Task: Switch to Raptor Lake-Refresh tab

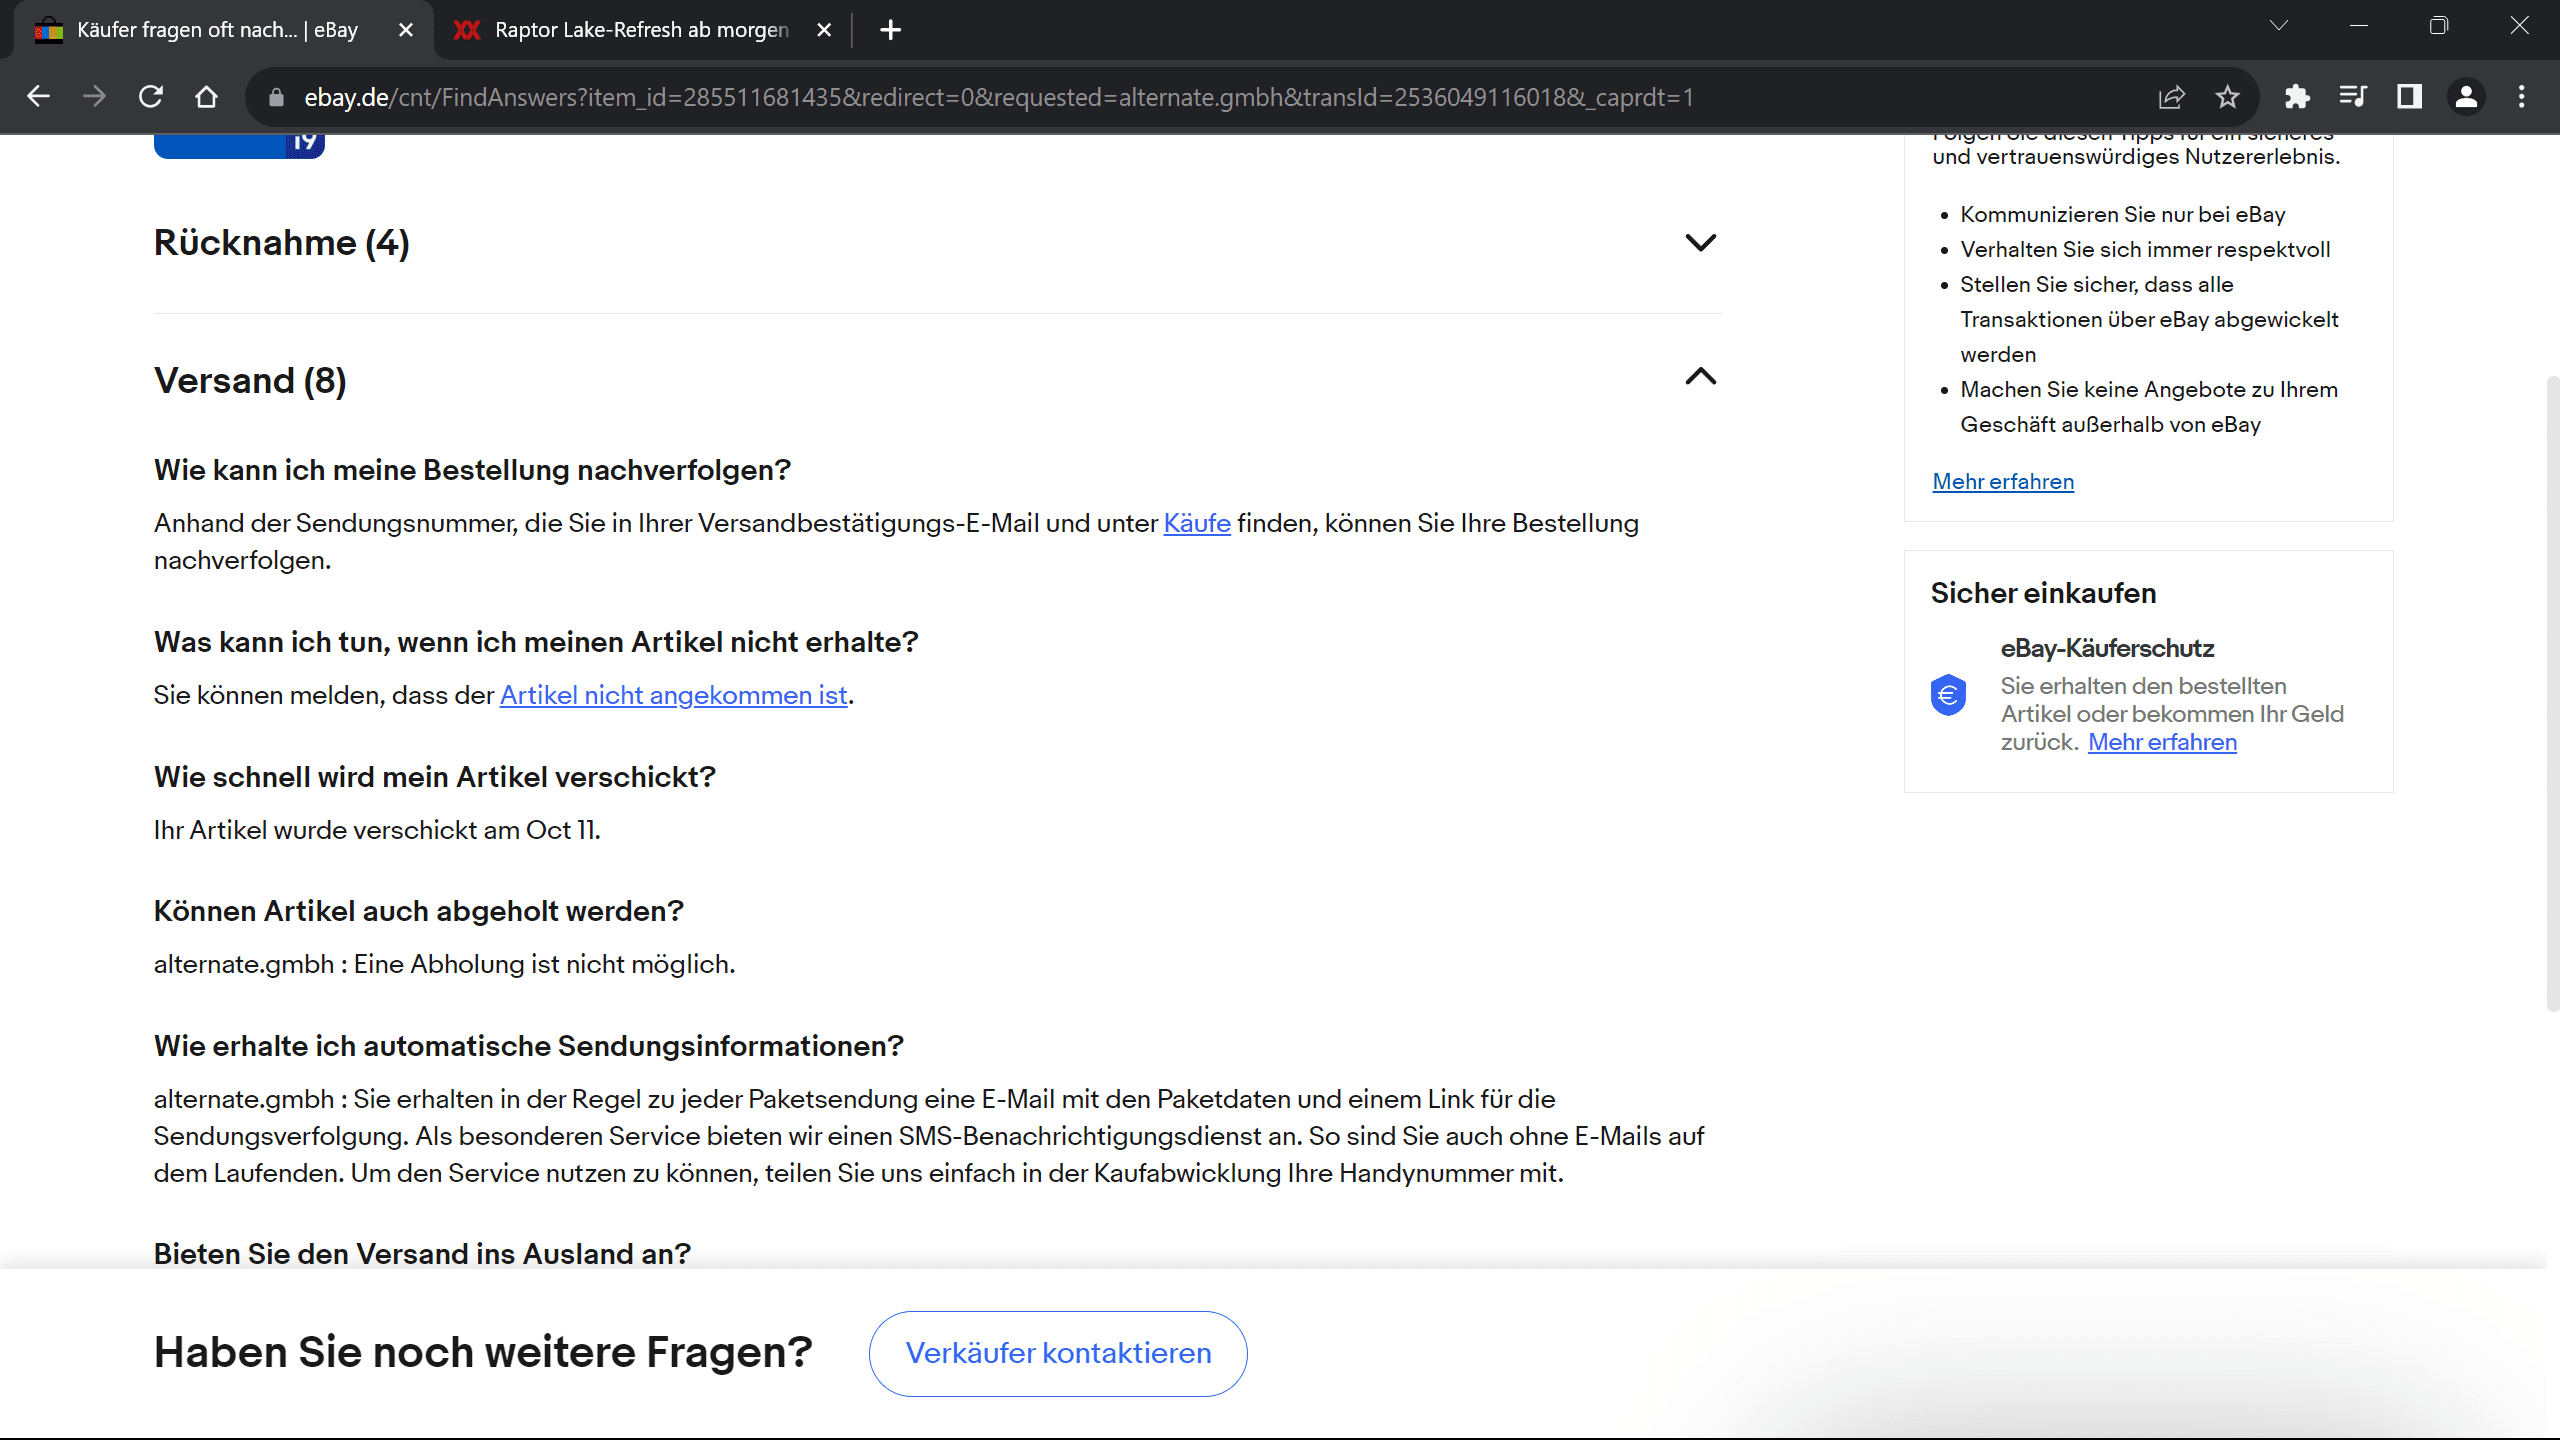Action: click(x=640, y=30)
